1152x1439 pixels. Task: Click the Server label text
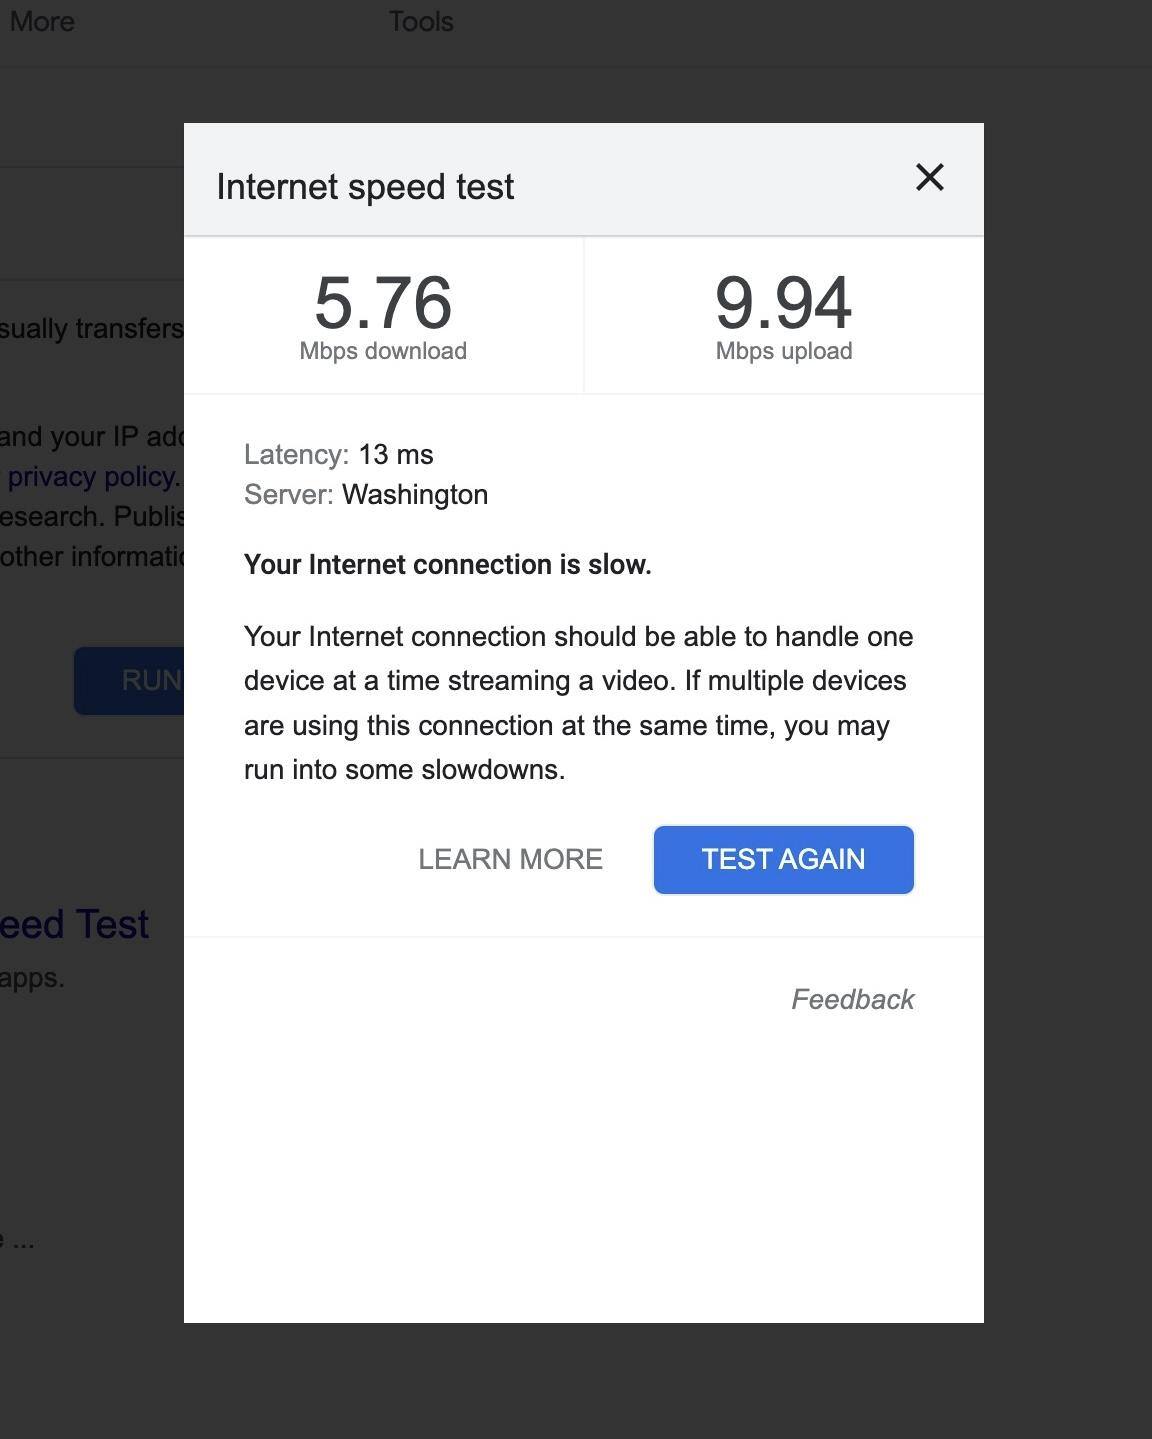click(x=288, y=495)
